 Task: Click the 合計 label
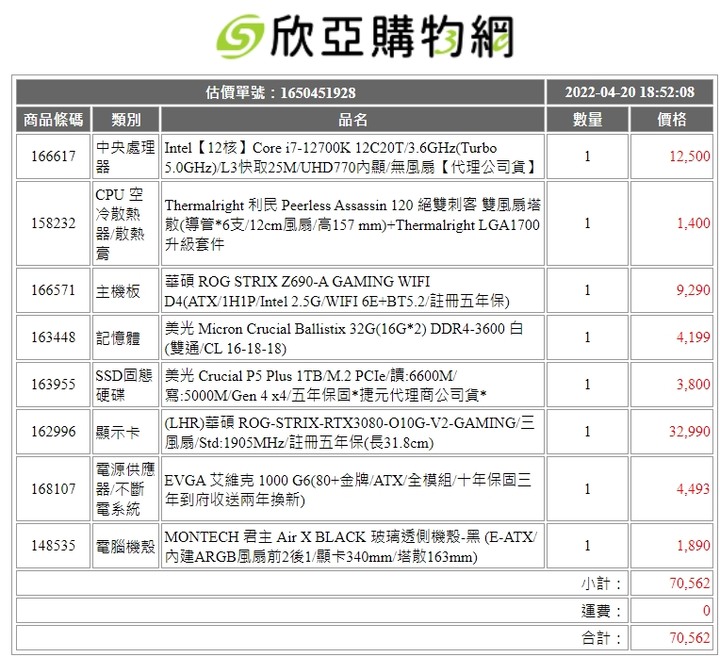(602, 638)
